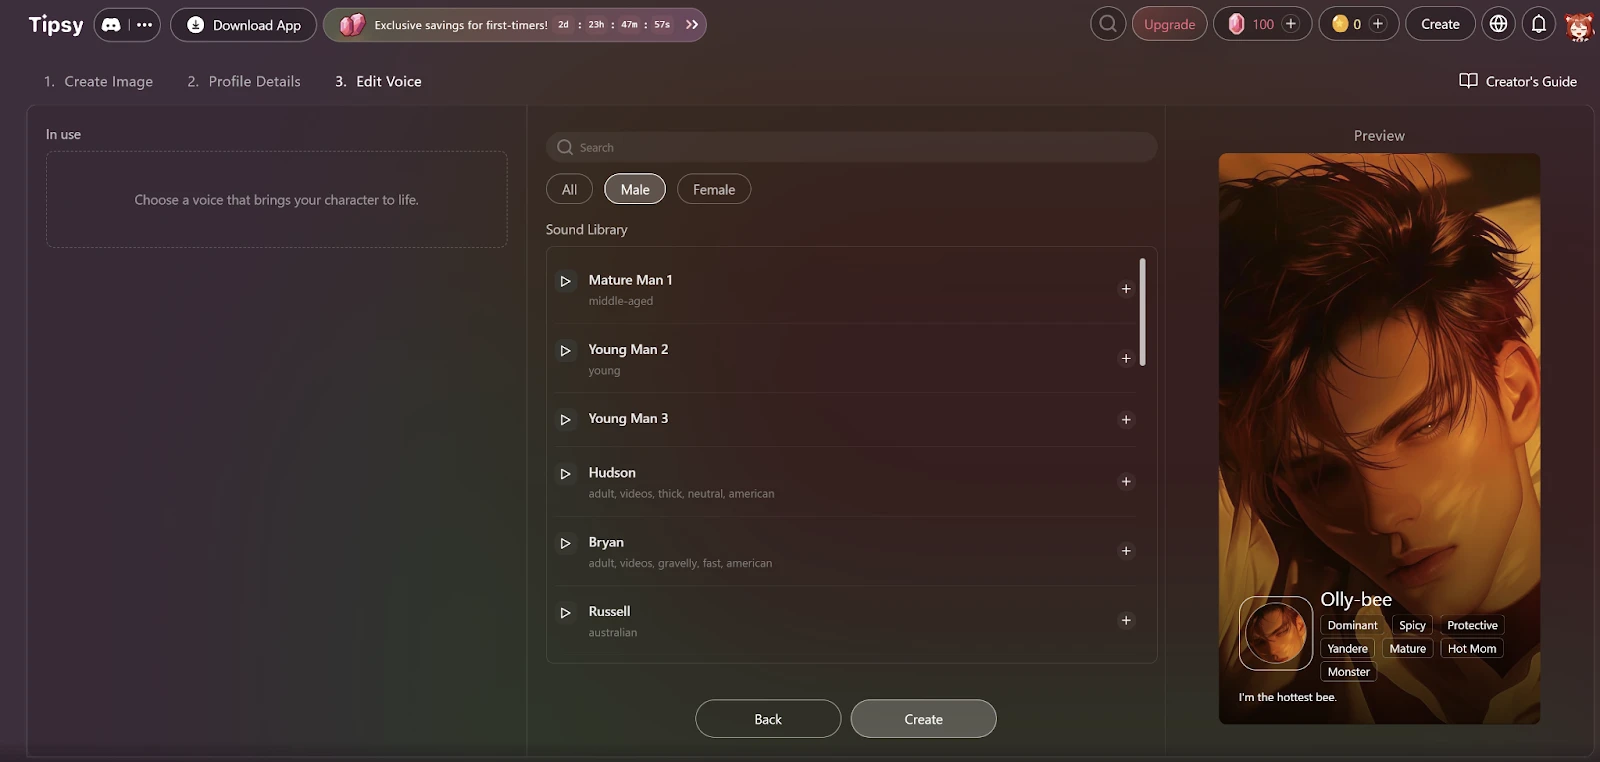This screenshot has height=762, width=1600.
Task: Open the user avatar profile menu
Action: click(1579, 25)
